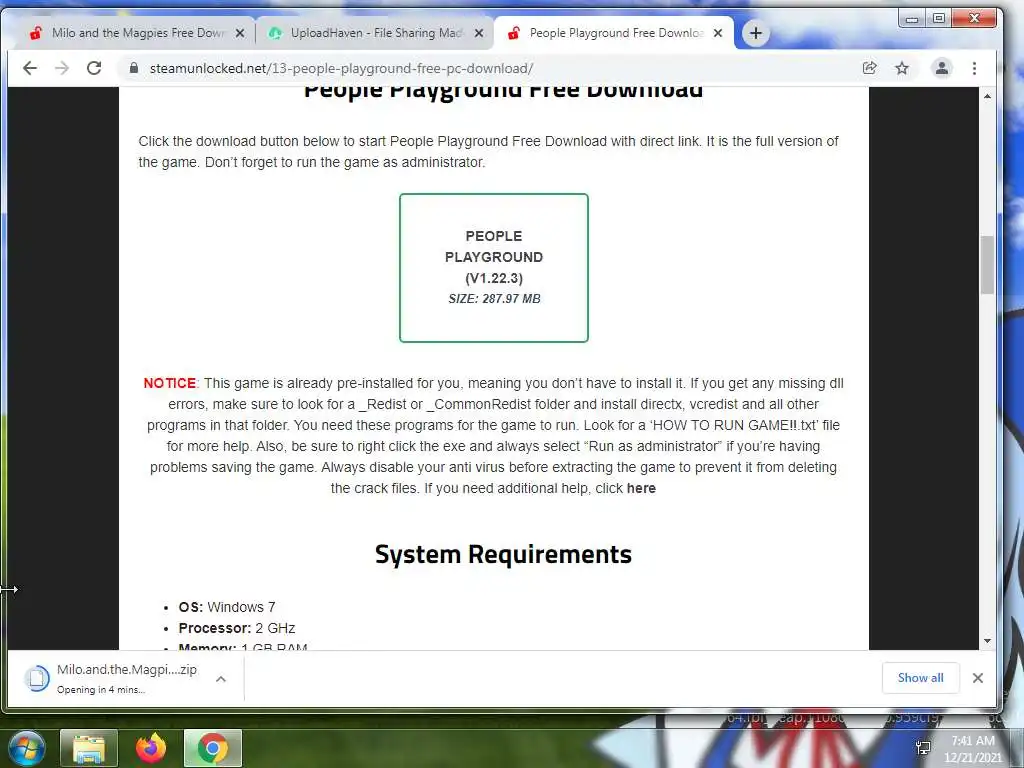
Task: Click the SIZE: 287.97 MB text
Action: (x=494, y=299)
